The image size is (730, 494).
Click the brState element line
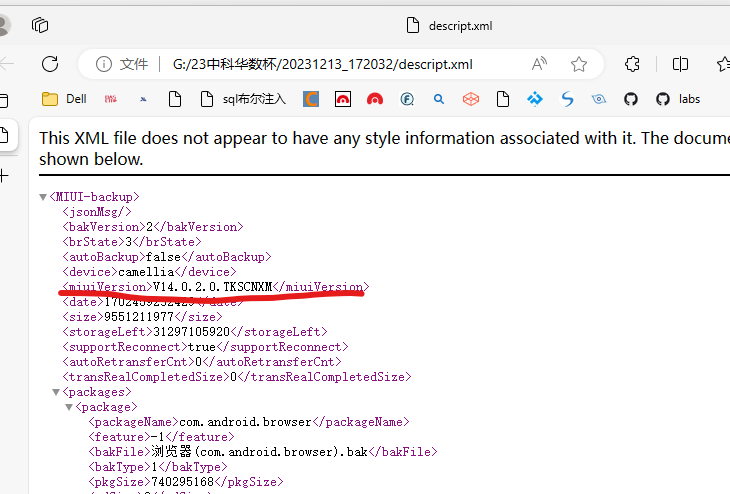click(x=132, y=242)
